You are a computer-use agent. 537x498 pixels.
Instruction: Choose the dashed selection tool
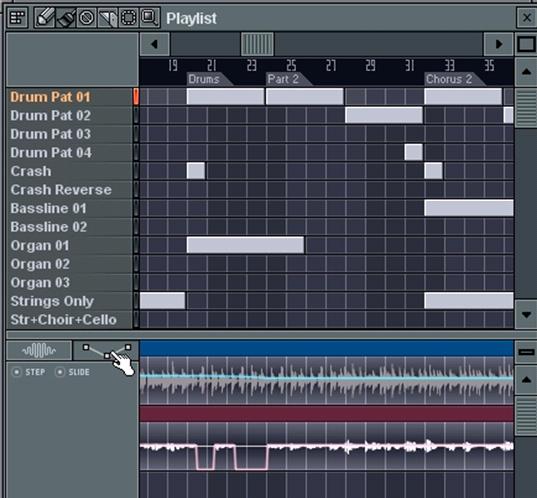coord(128,17)
